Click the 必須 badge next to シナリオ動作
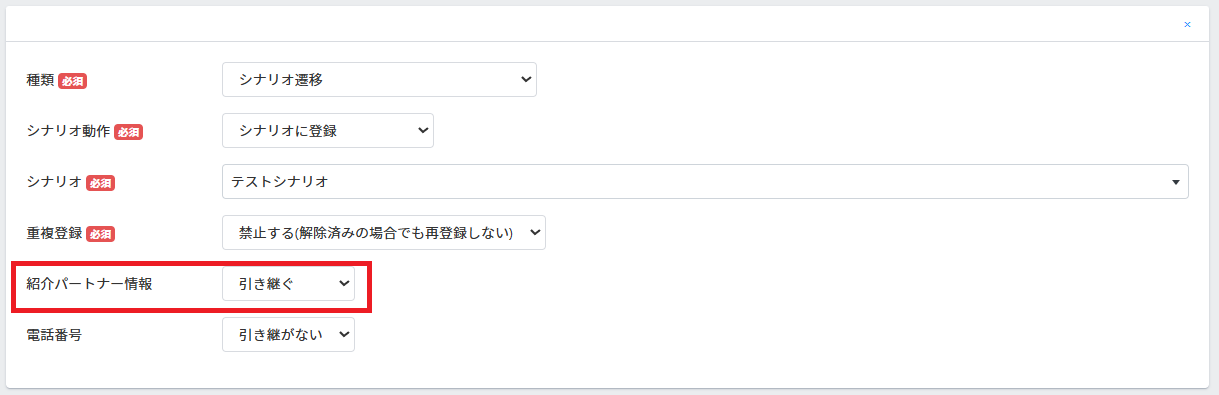This screenshot has height=395, width=1219. 128,132
